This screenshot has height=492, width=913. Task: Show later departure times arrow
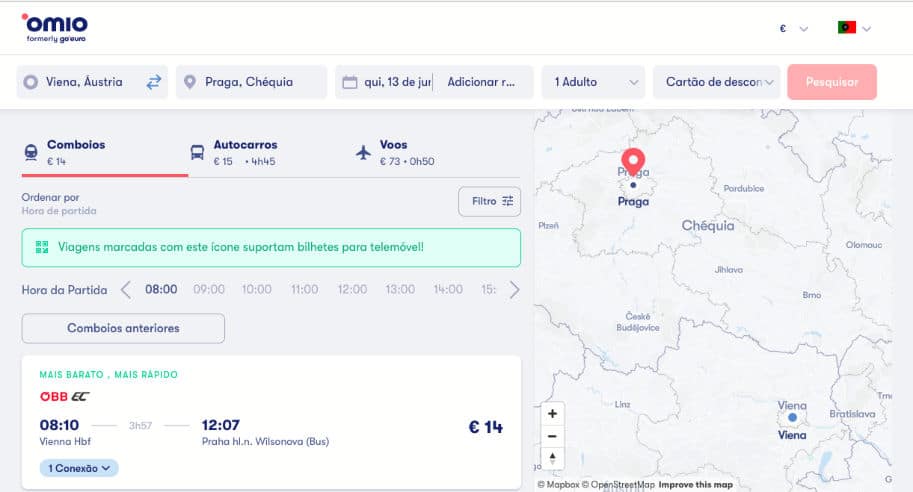tap(514, 289)
